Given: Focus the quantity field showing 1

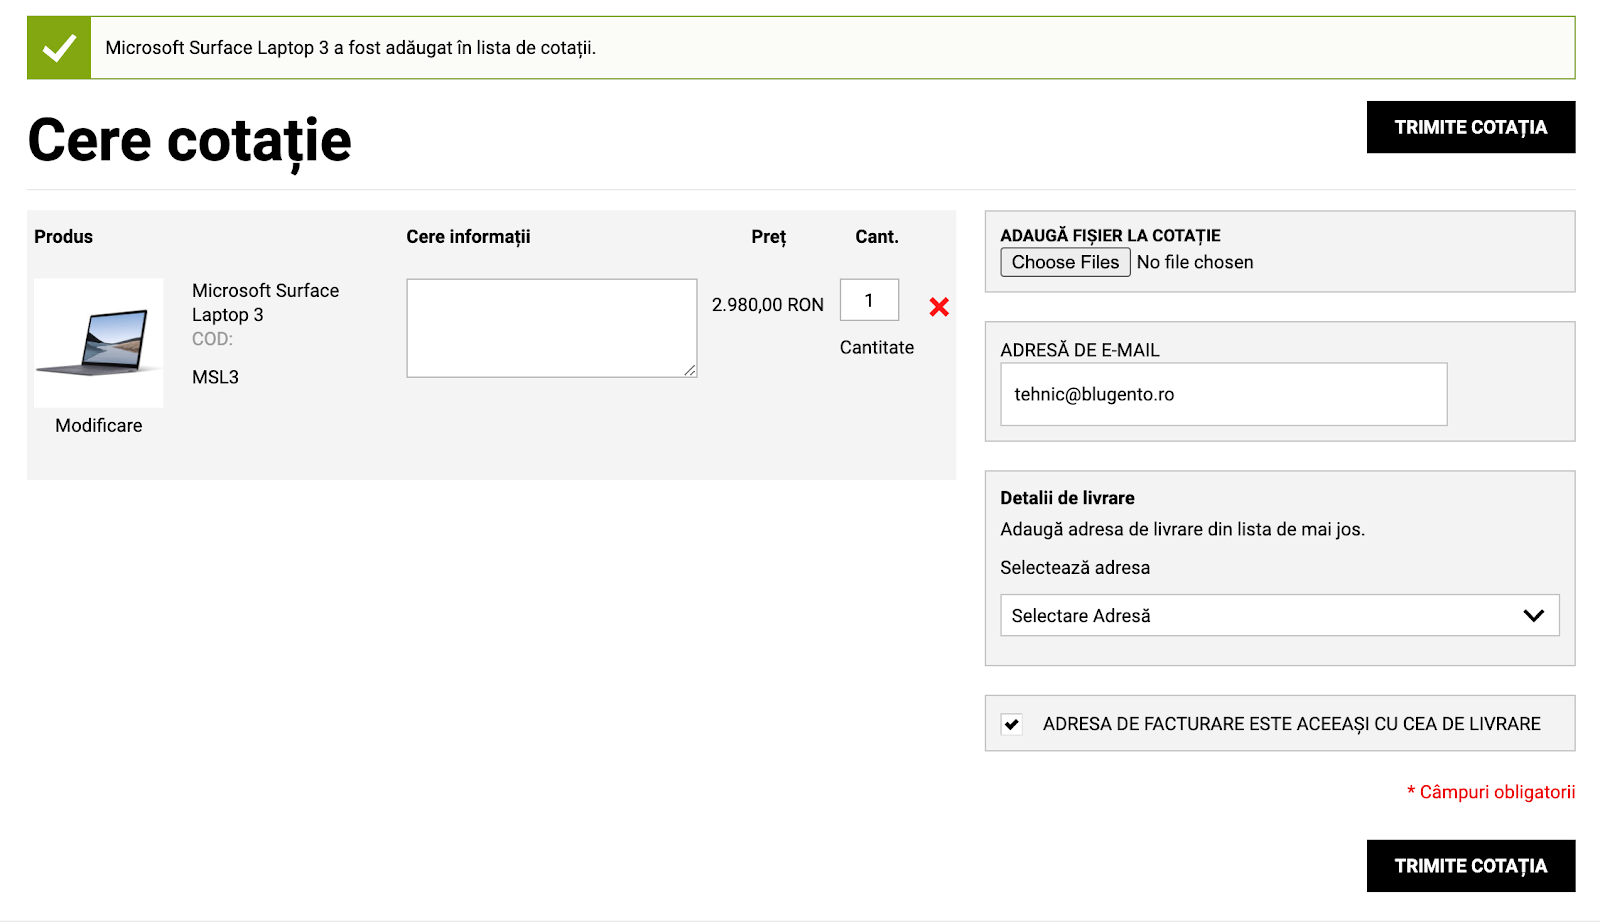Looking at the screenshot, I should click(x=869, y=300).
